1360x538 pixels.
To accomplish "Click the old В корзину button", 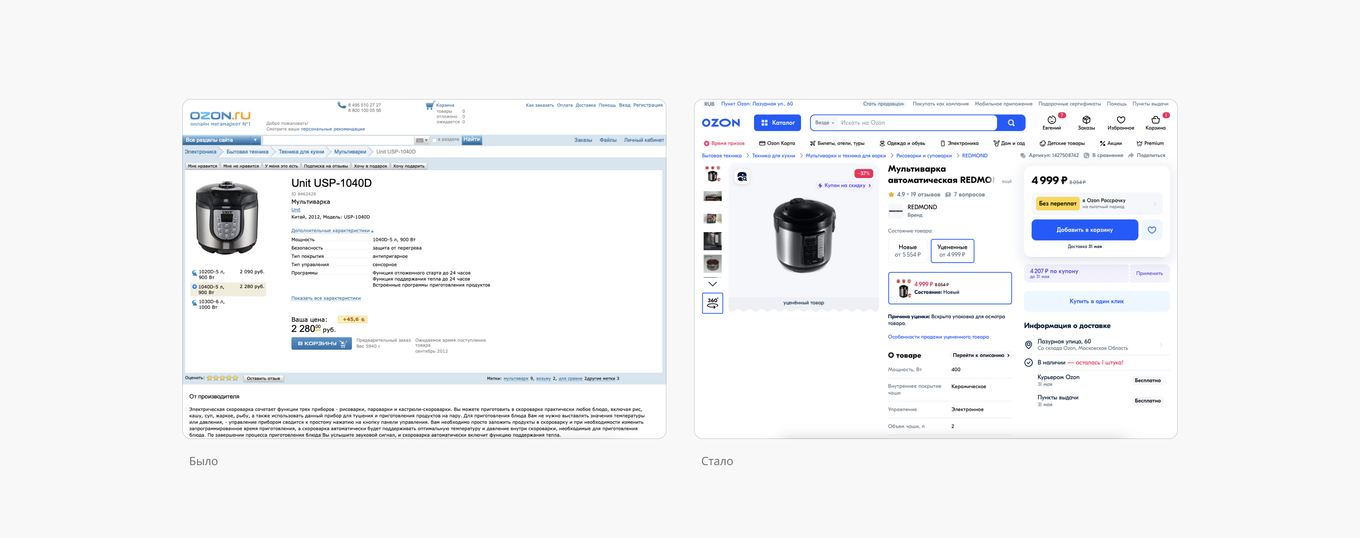I will tap(321, 344).
